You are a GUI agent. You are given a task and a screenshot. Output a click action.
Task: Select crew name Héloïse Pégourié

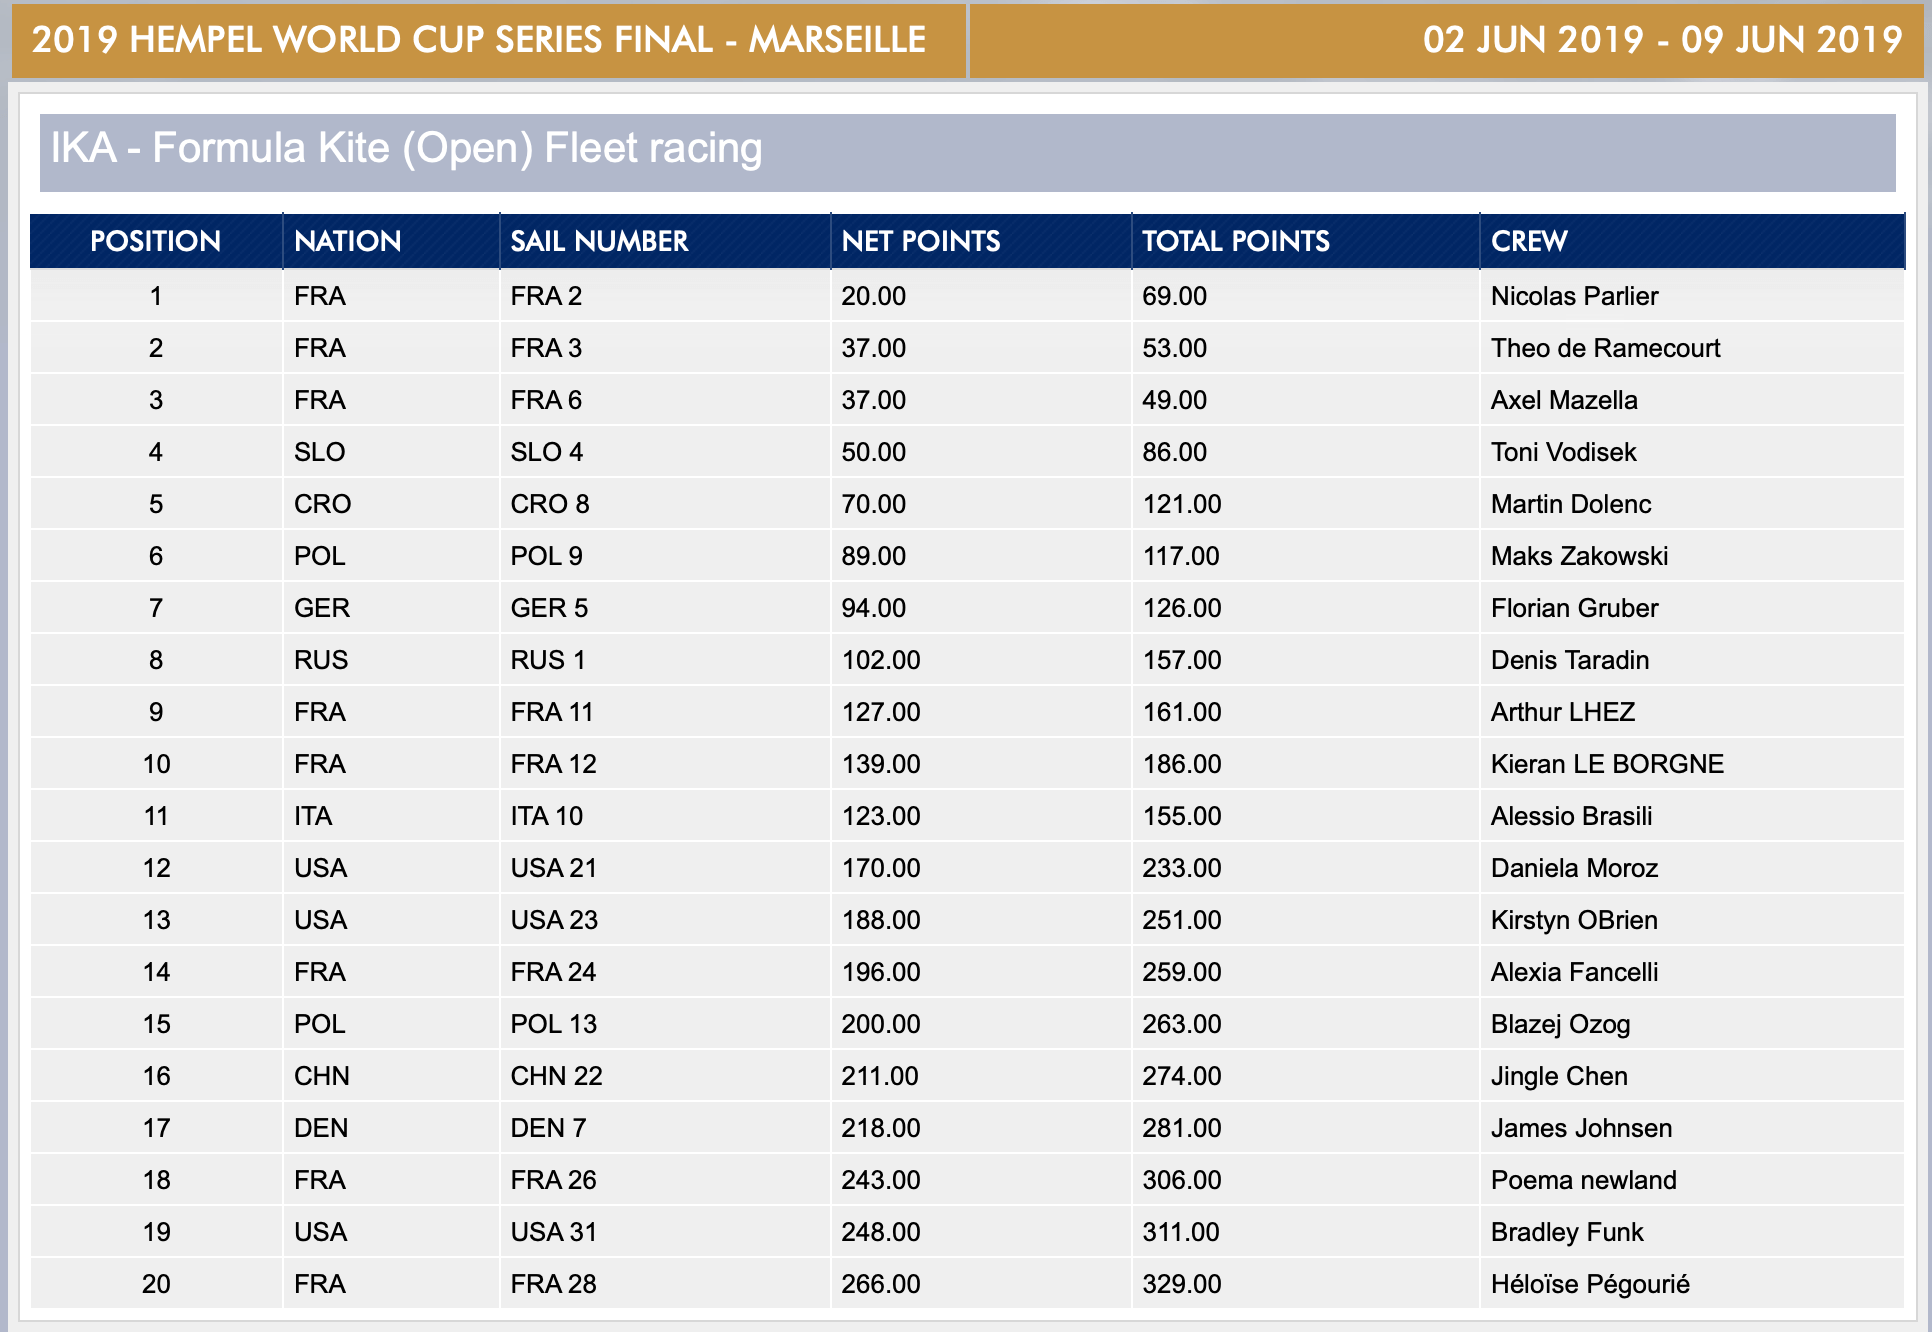[x=1590, y=1284]
